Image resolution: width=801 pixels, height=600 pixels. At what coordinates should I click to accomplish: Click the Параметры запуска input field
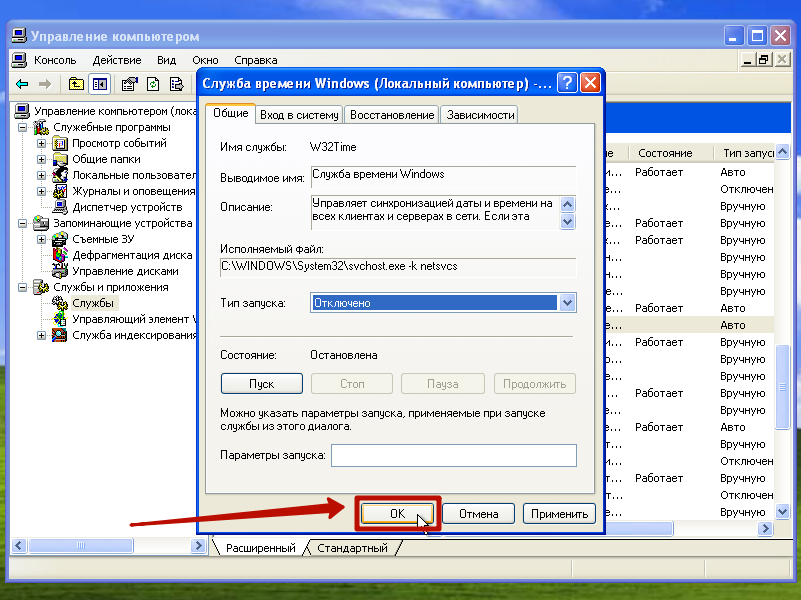[454, 455]
